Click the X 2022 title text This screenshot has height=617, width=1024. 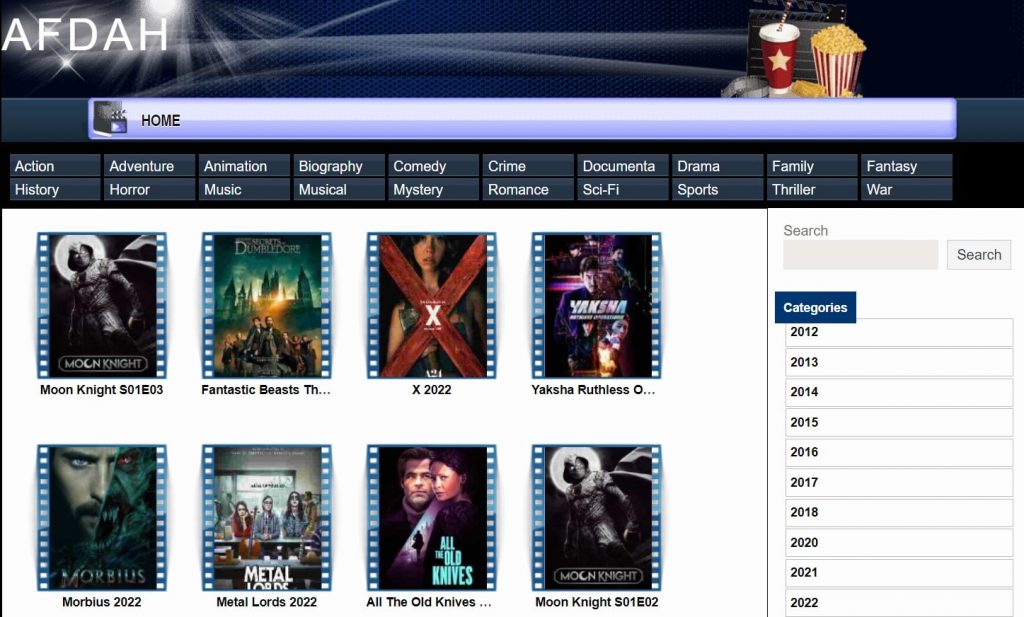pyautogui.click(x=432, y=390)
